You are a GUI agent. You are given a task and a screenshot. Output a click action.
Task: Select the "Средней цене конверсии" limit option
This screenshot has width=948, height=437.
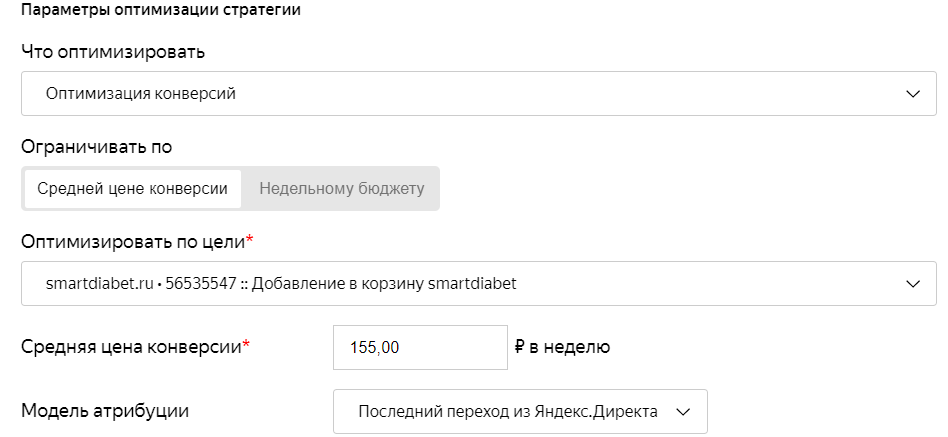[x=133, y=188]
